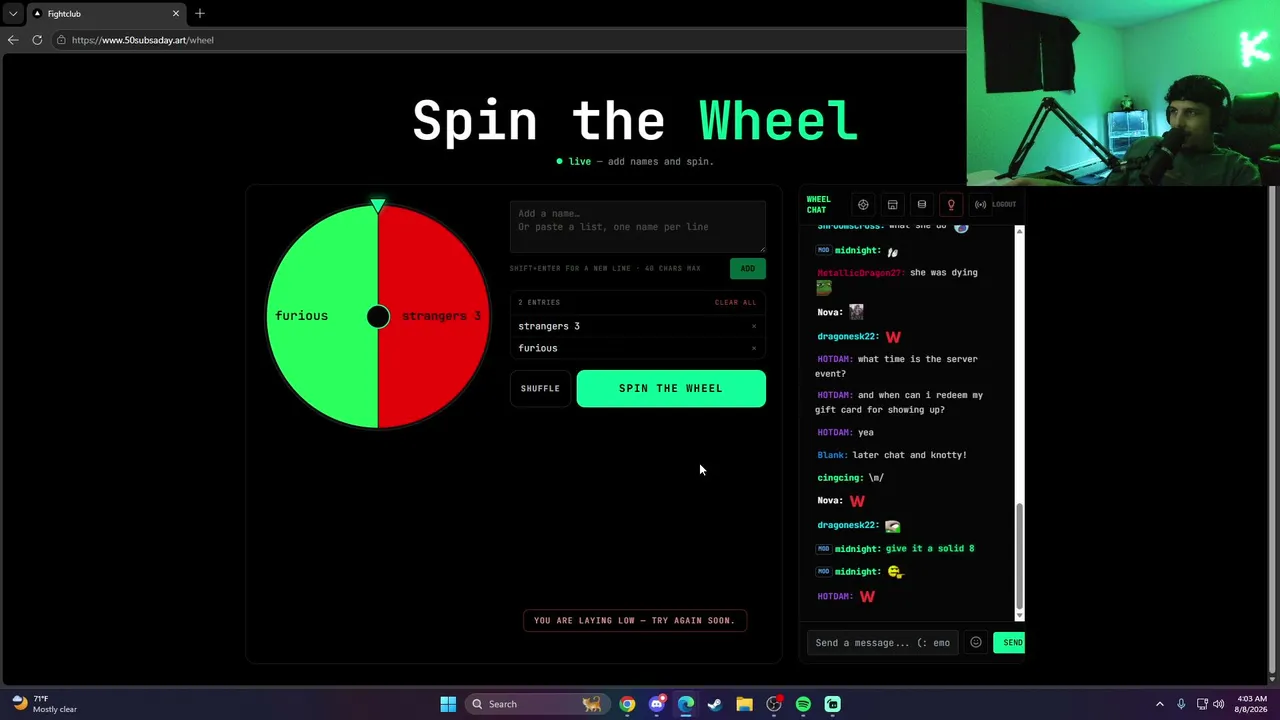This screenshot has width=1280, height=720.
Task: Close the Fightclub tab
Action: [176, 14]
